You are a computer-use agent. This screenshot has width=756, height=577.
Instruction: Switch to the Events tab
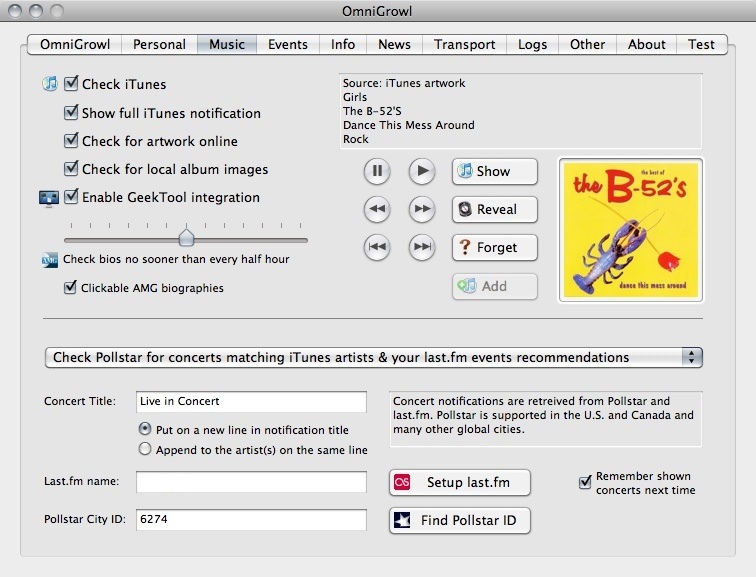coord(287,44)
